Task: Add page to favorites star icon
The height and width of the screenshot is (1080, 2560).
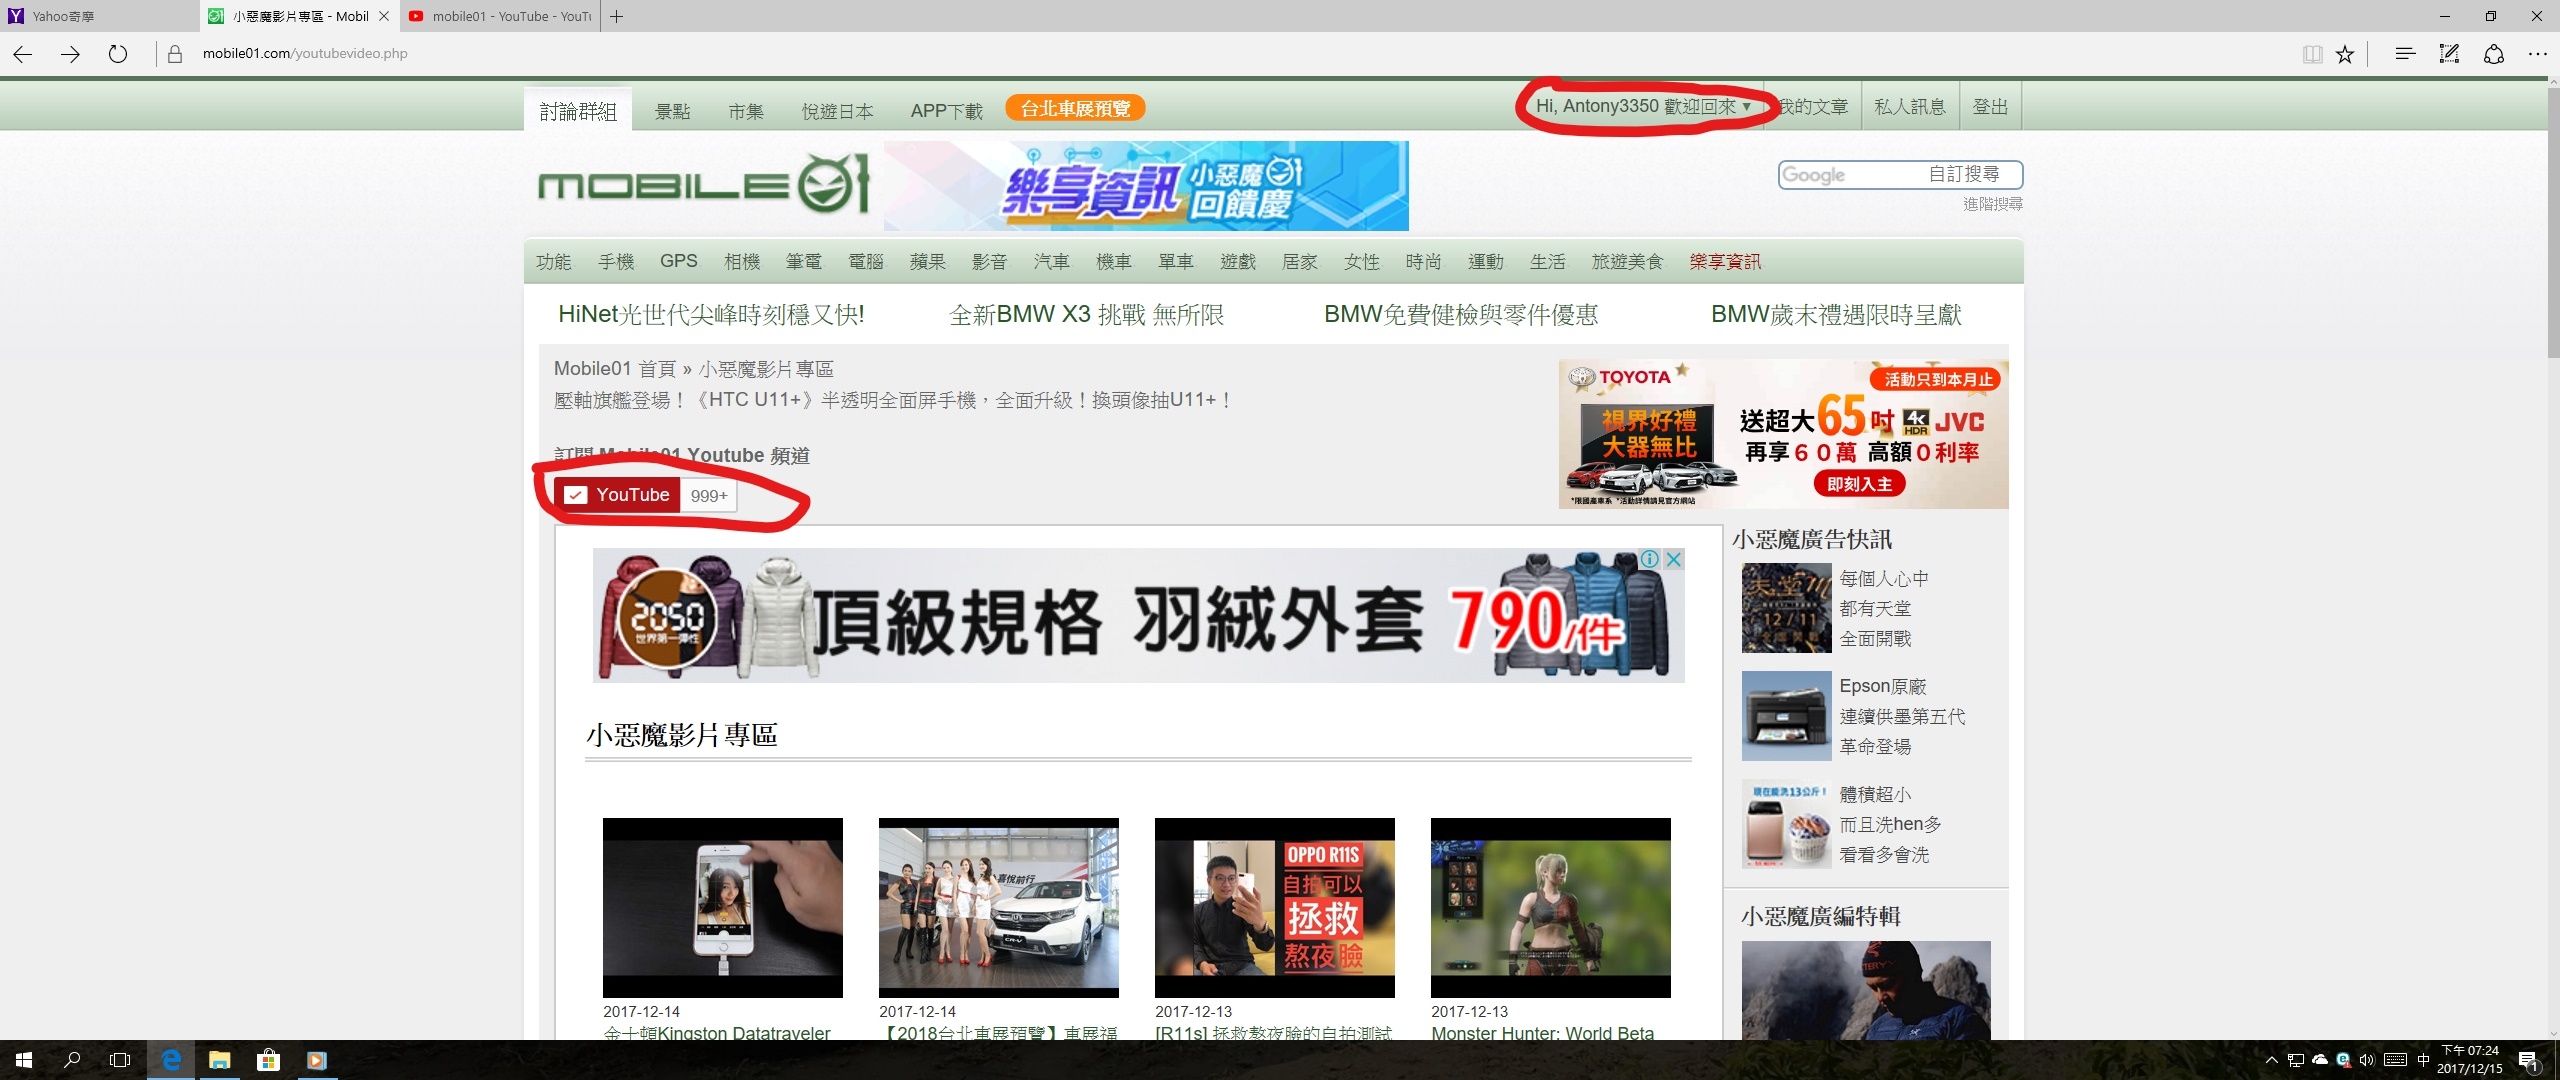Action: point(2345,54)
